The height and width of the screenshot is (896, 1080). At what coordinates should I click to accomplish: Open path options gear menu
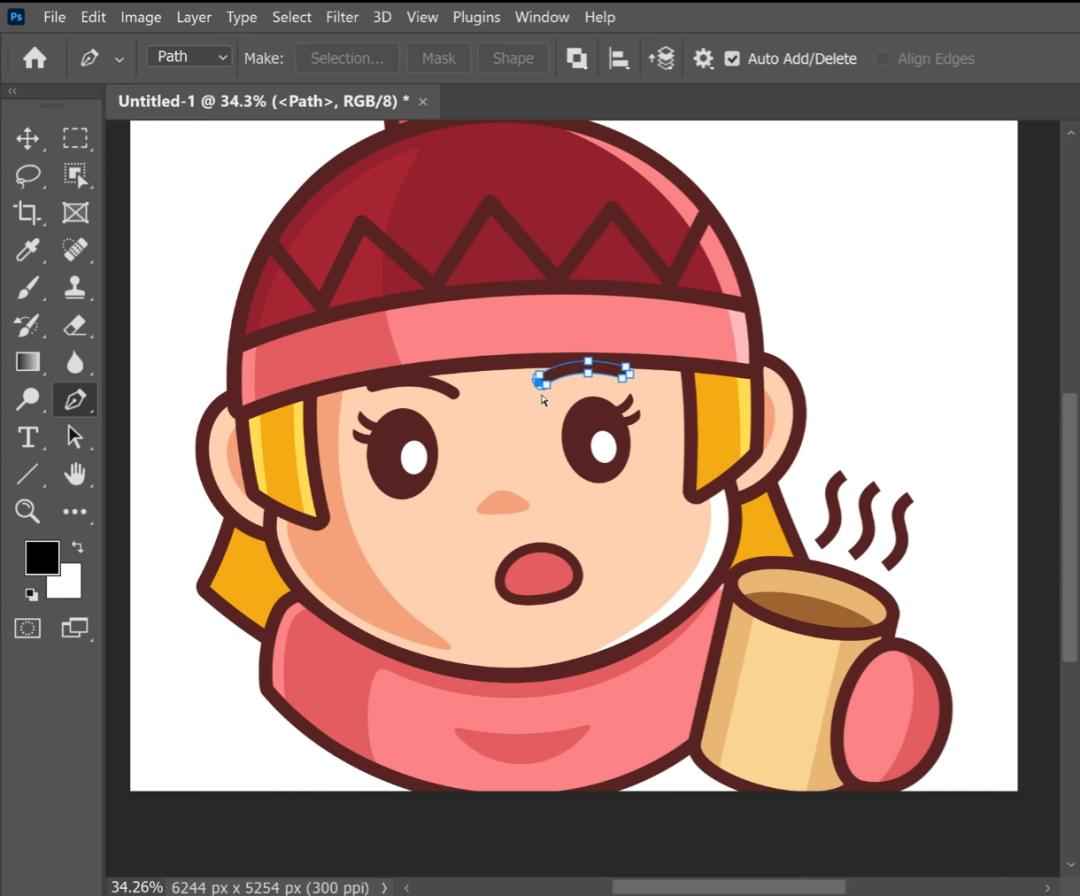(x=703, y=59)
